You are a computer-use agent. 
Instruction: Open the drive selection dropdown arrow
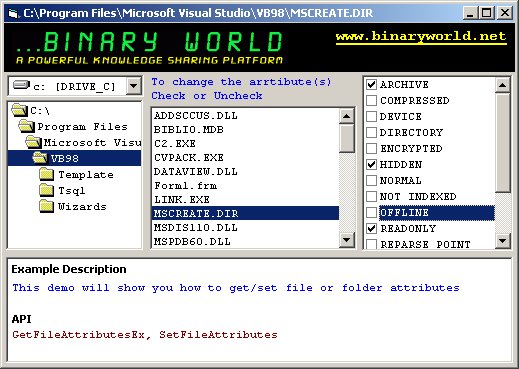tap(133, 86)
